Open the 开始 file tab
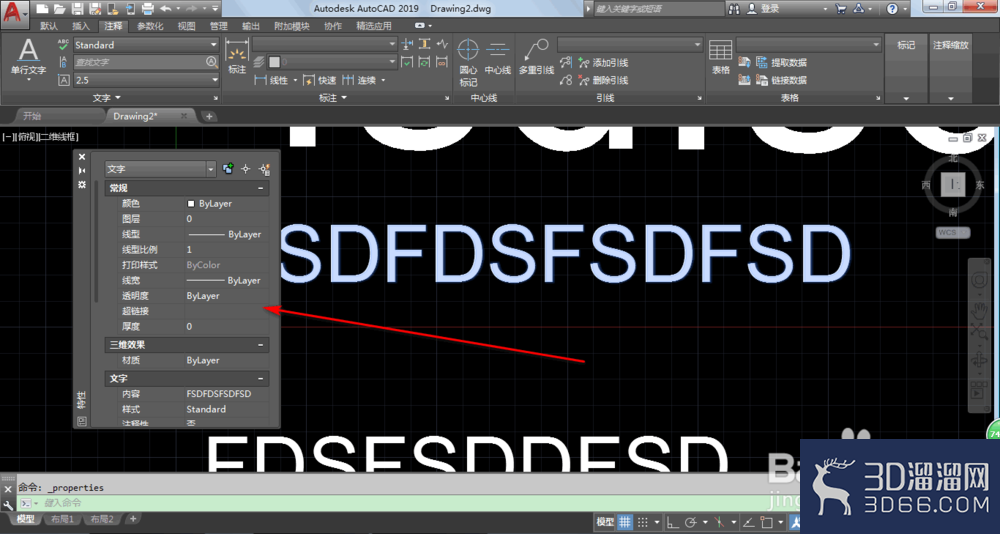Image resolution: width=1000 pixels, height=534 pixels. (32, 116)
